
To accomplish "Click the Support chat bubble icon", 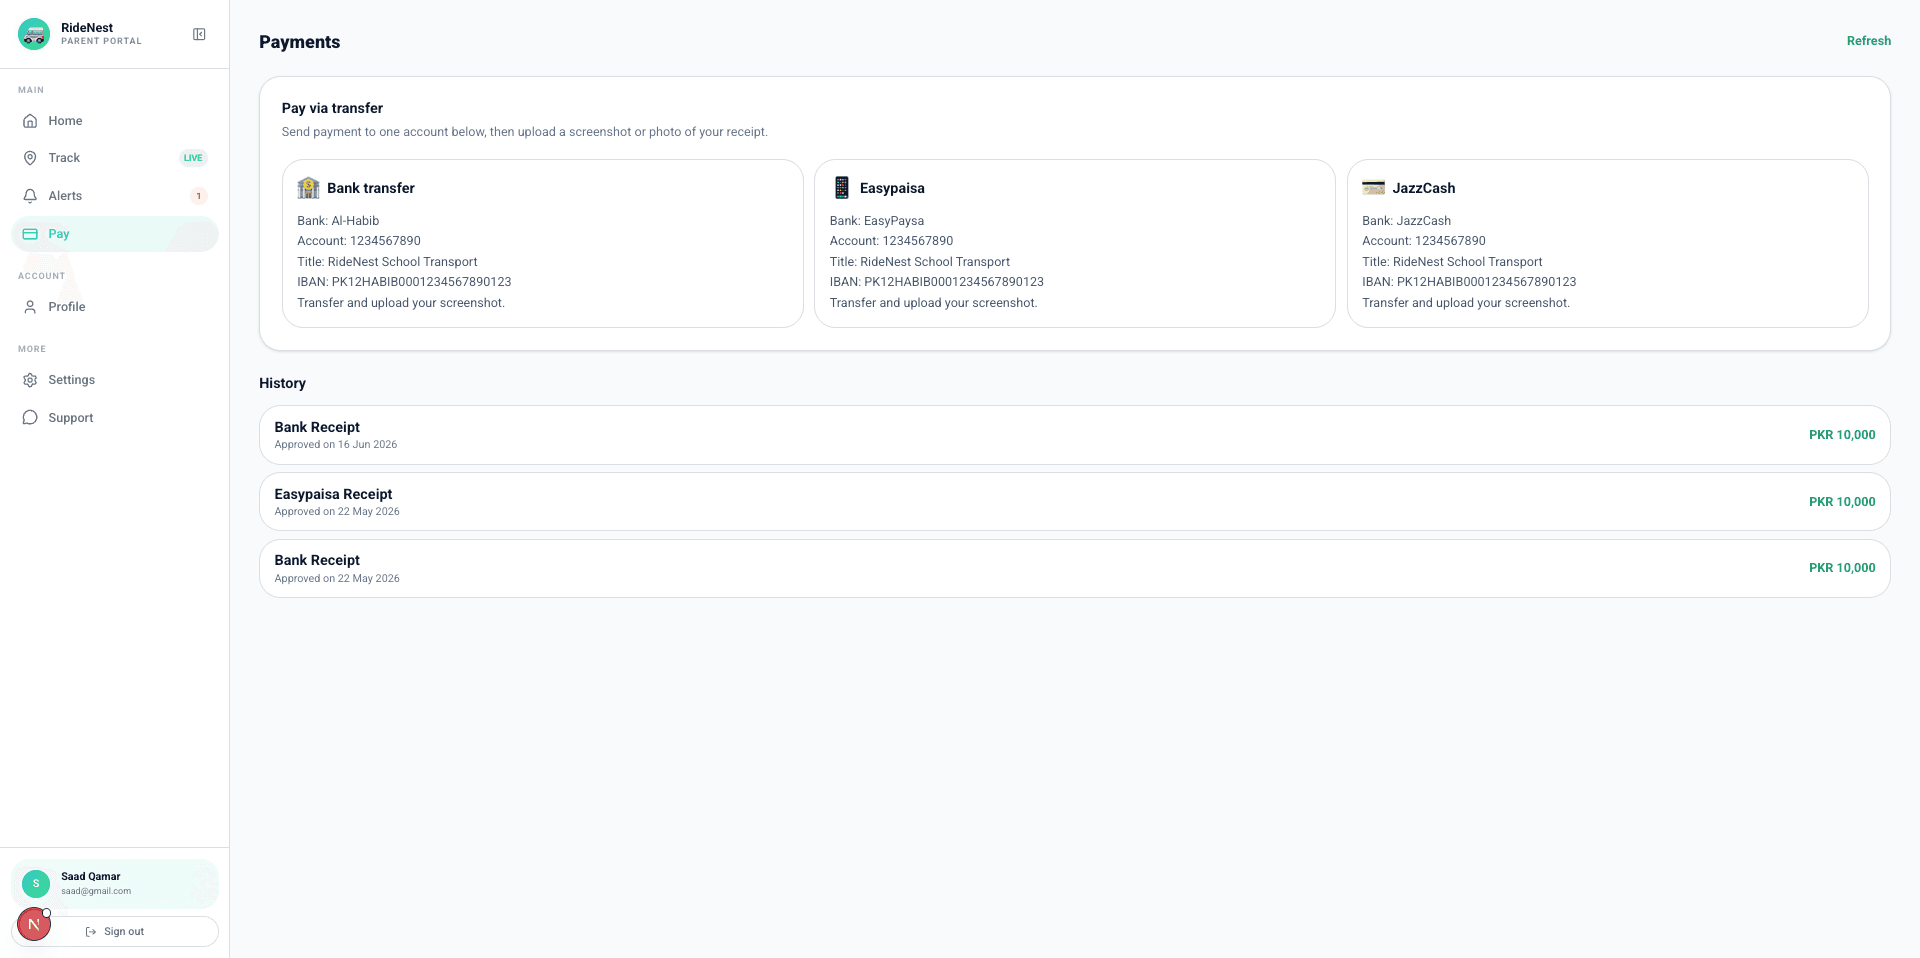I will tap(30, 418).
